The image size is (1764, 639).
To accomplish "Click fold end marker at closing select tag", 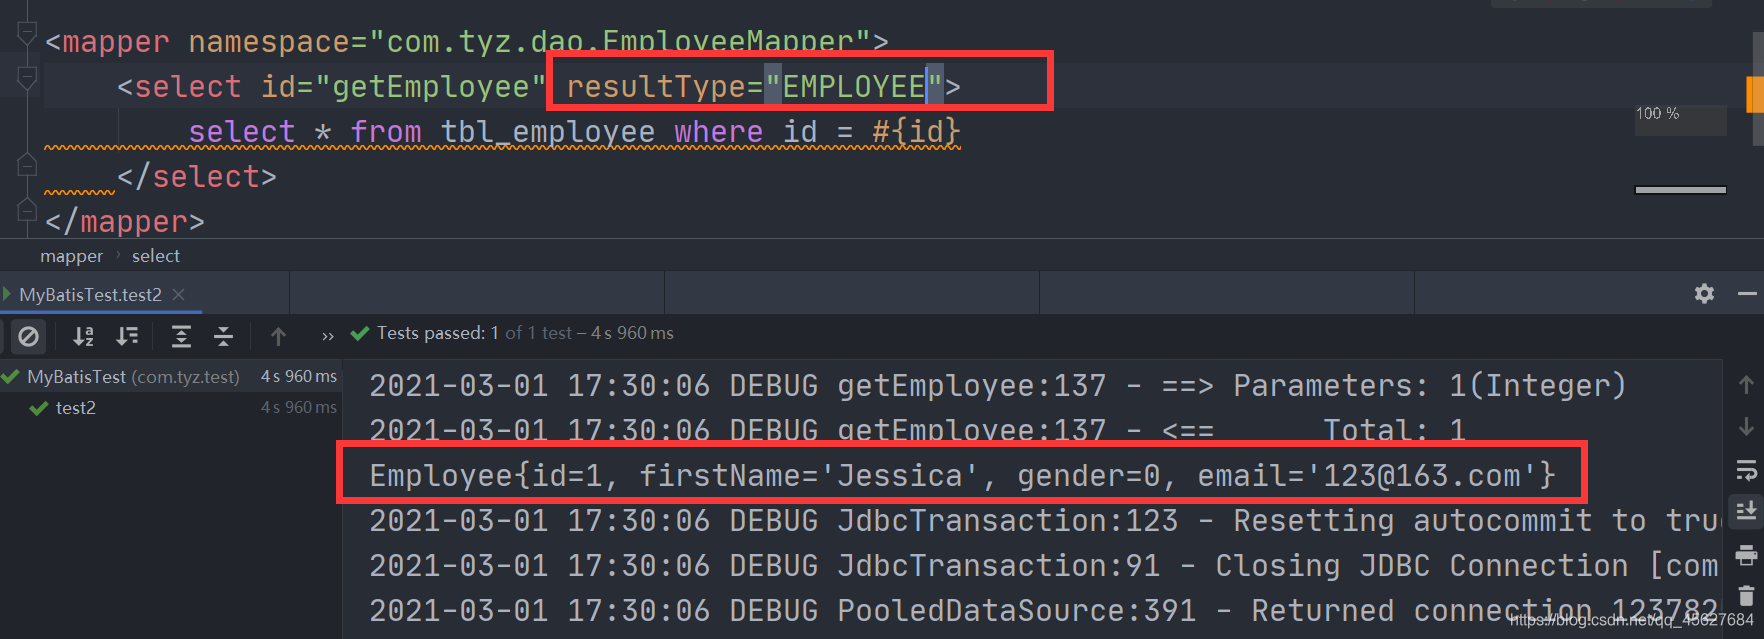I will coord(28,166).
